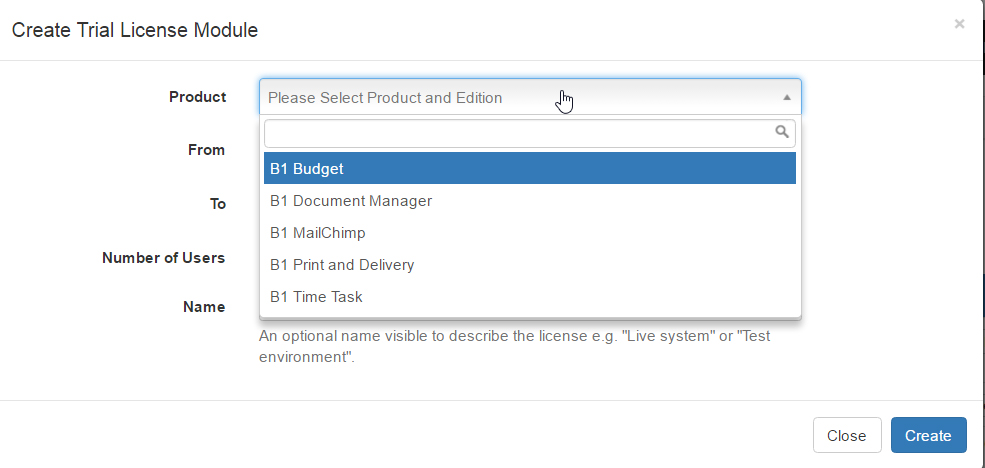The width and height of the screenshot is (985, 468).
Task: Select the B1 Print and Delivery option
Action: click(x=530, y=265)
